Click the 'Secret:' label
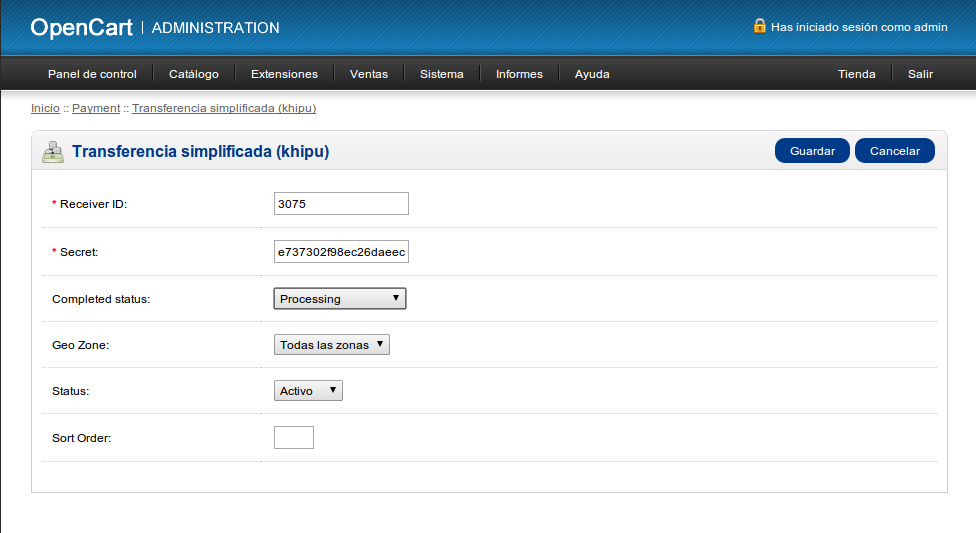Image resolution: width=976 pixels, height=533 pixels. (79, 252)
